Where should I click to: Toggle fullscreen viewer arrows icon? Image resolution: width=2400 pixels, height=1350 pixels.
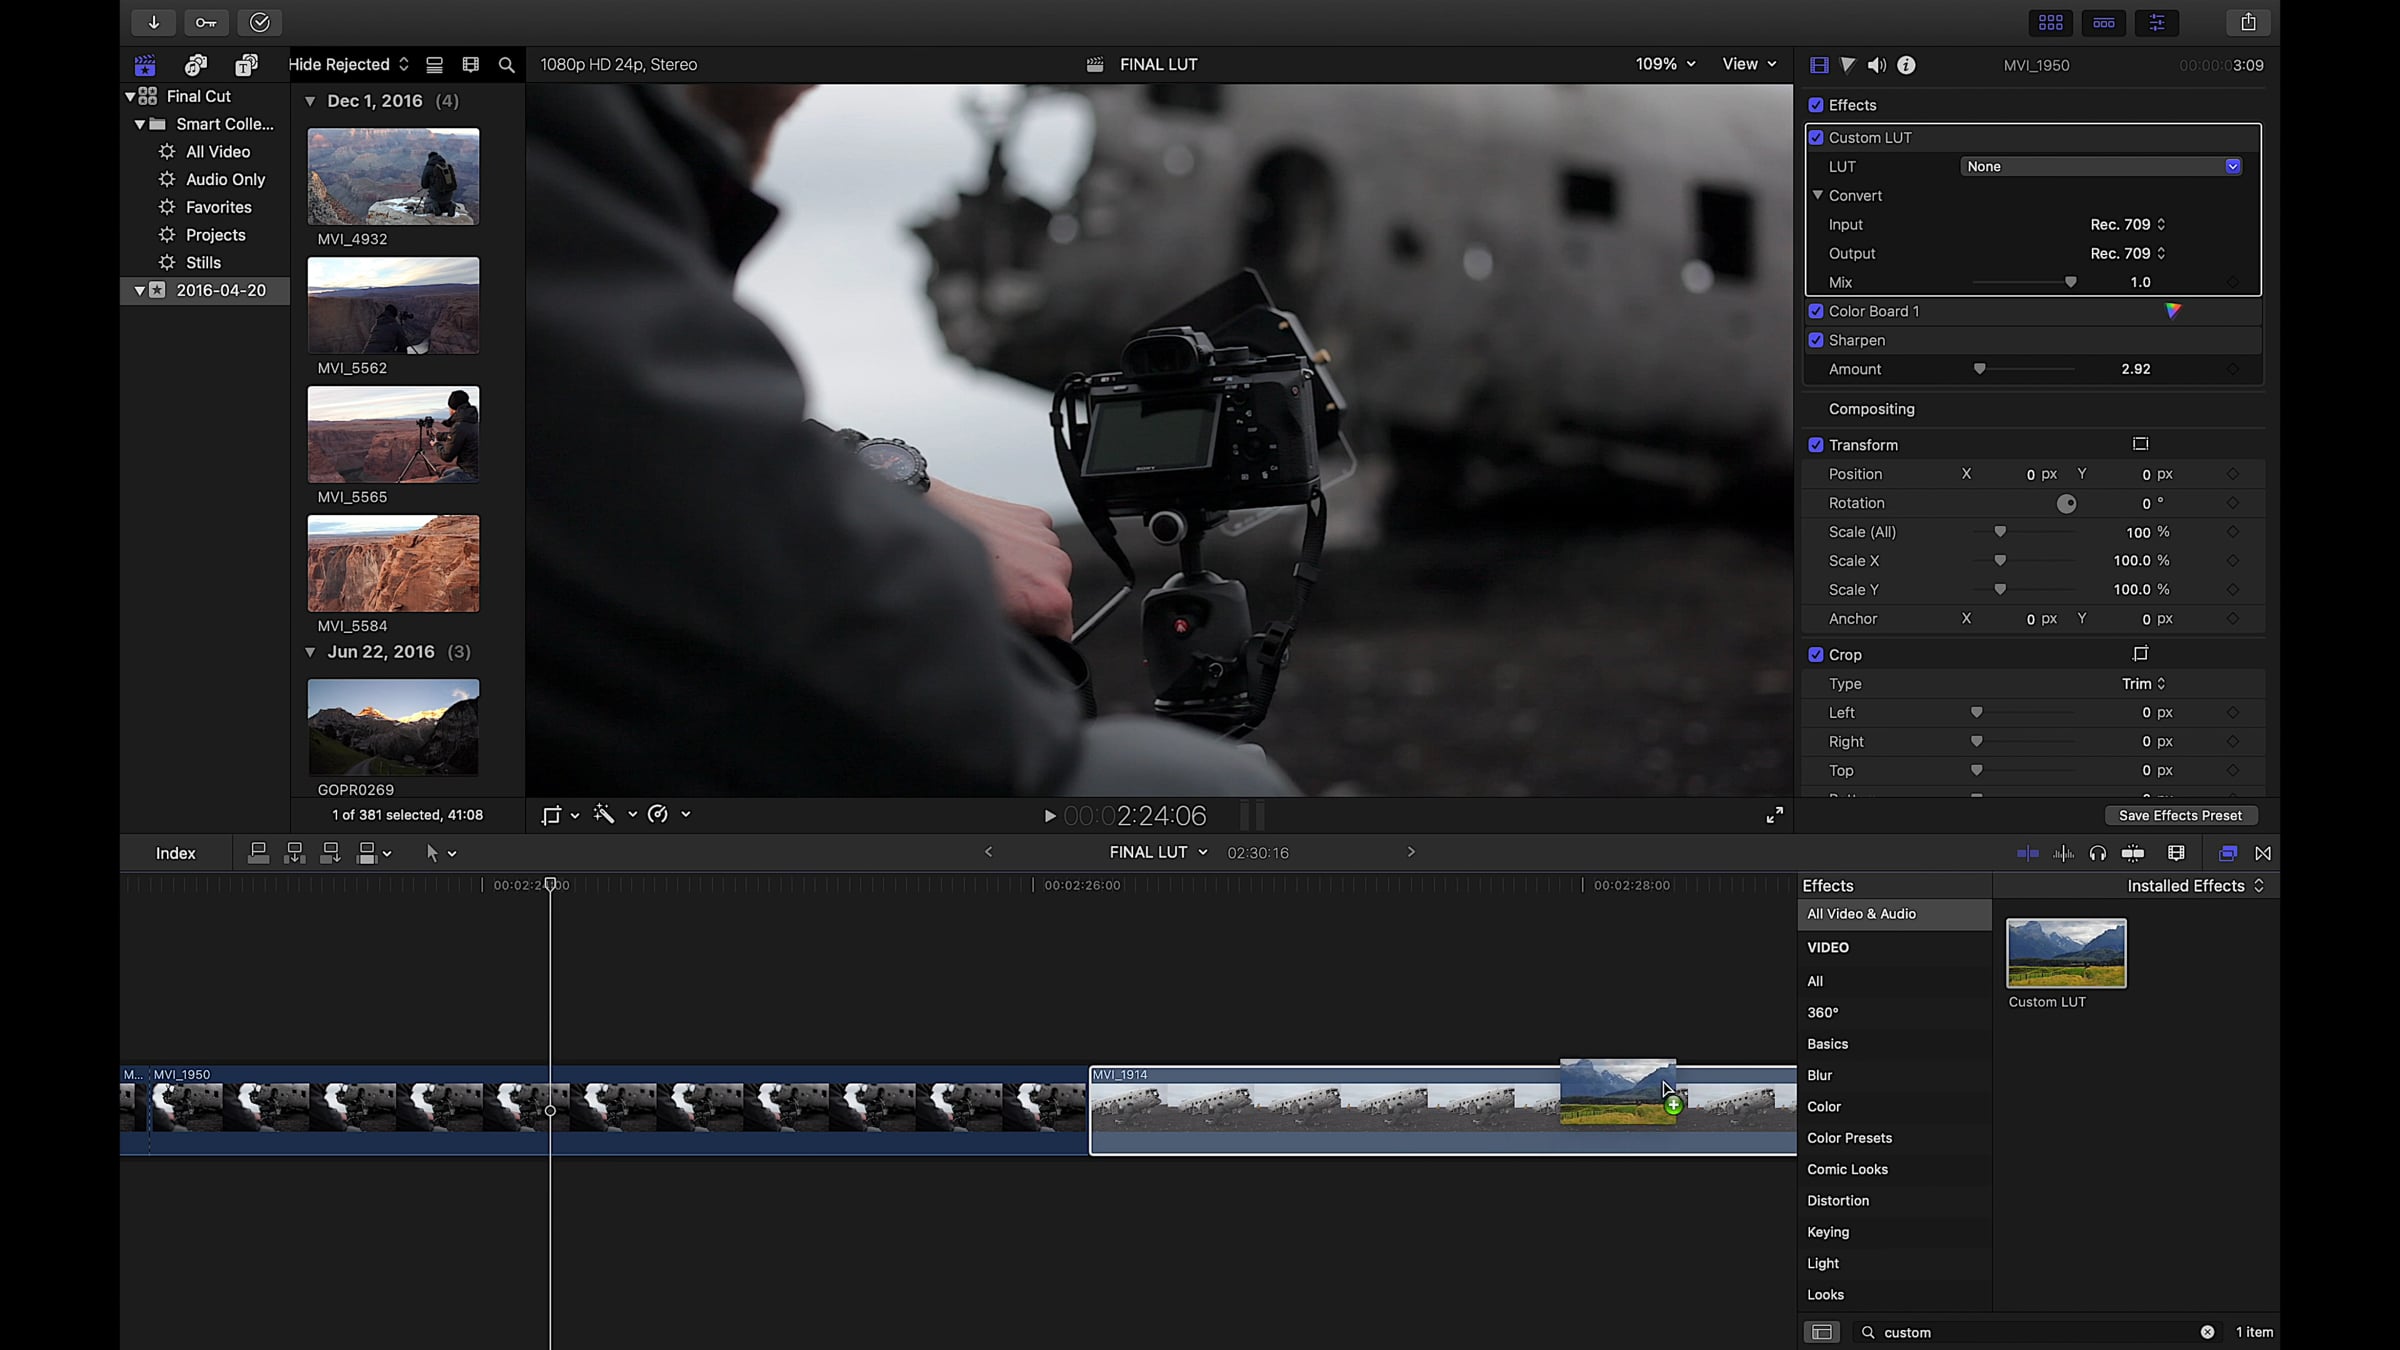1774,816
